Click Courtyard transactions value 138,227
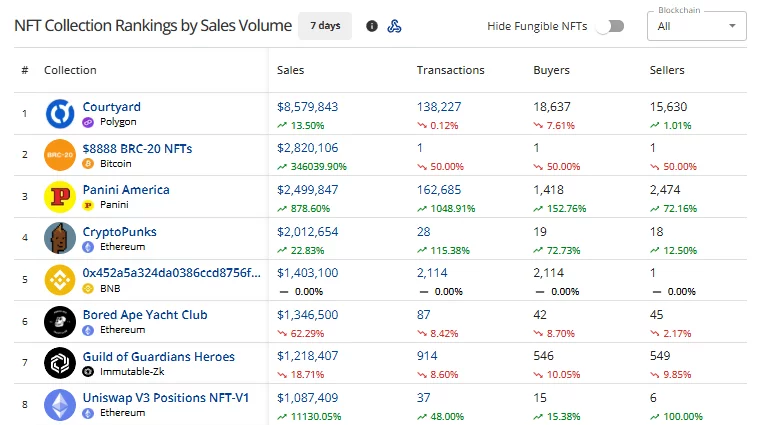The image size is (770, 425). pos(439,107)
